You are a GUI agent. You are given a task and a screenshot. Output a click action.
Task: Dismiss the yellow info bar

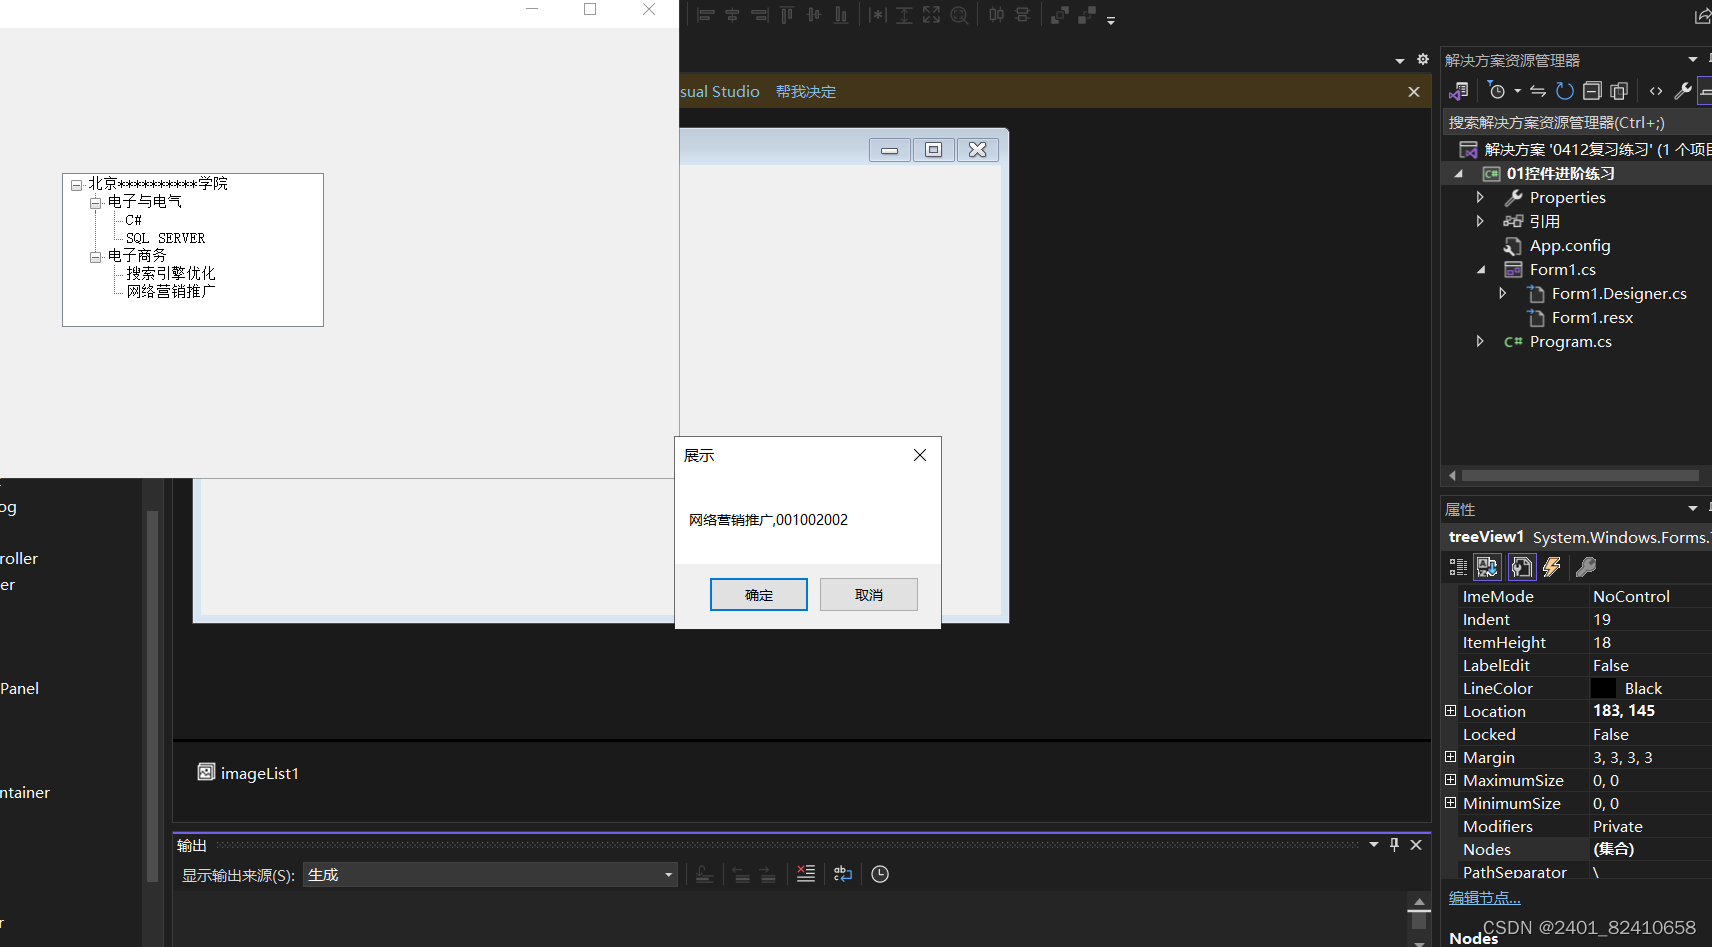pos(1414,92)
